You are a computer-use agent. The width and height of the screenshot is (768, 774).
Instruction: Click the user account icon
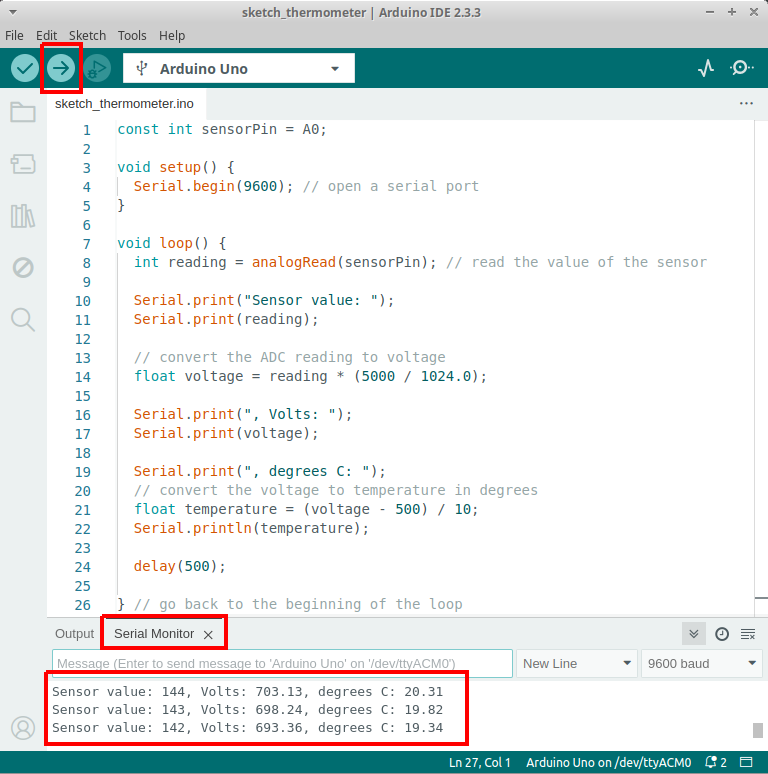coord(23,728)
